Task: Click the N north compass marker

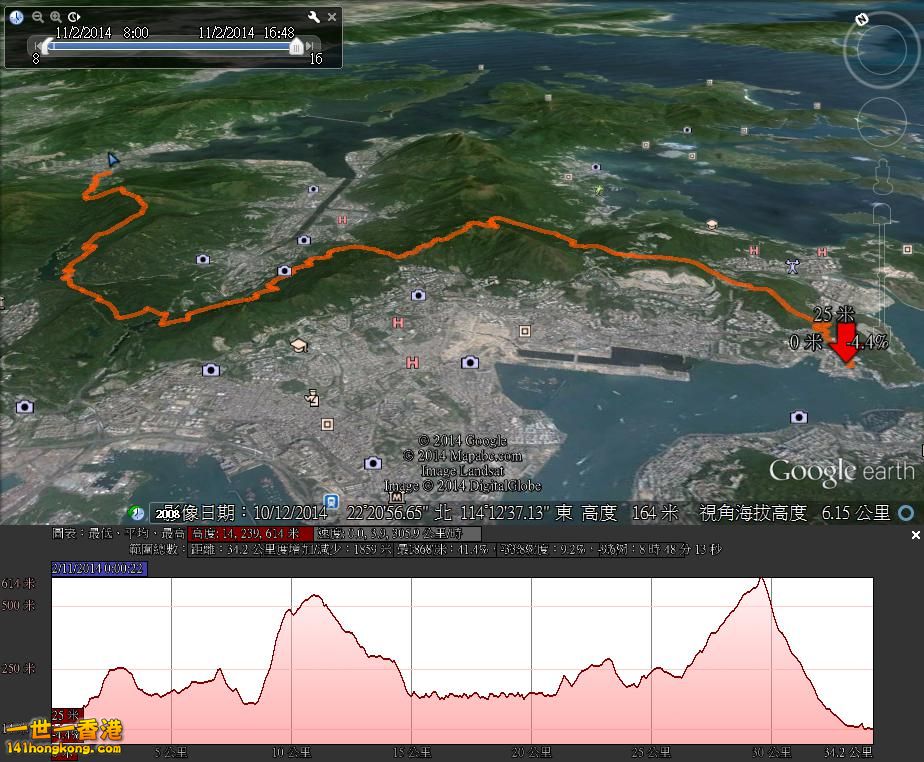Action: (x=863, y=18)
